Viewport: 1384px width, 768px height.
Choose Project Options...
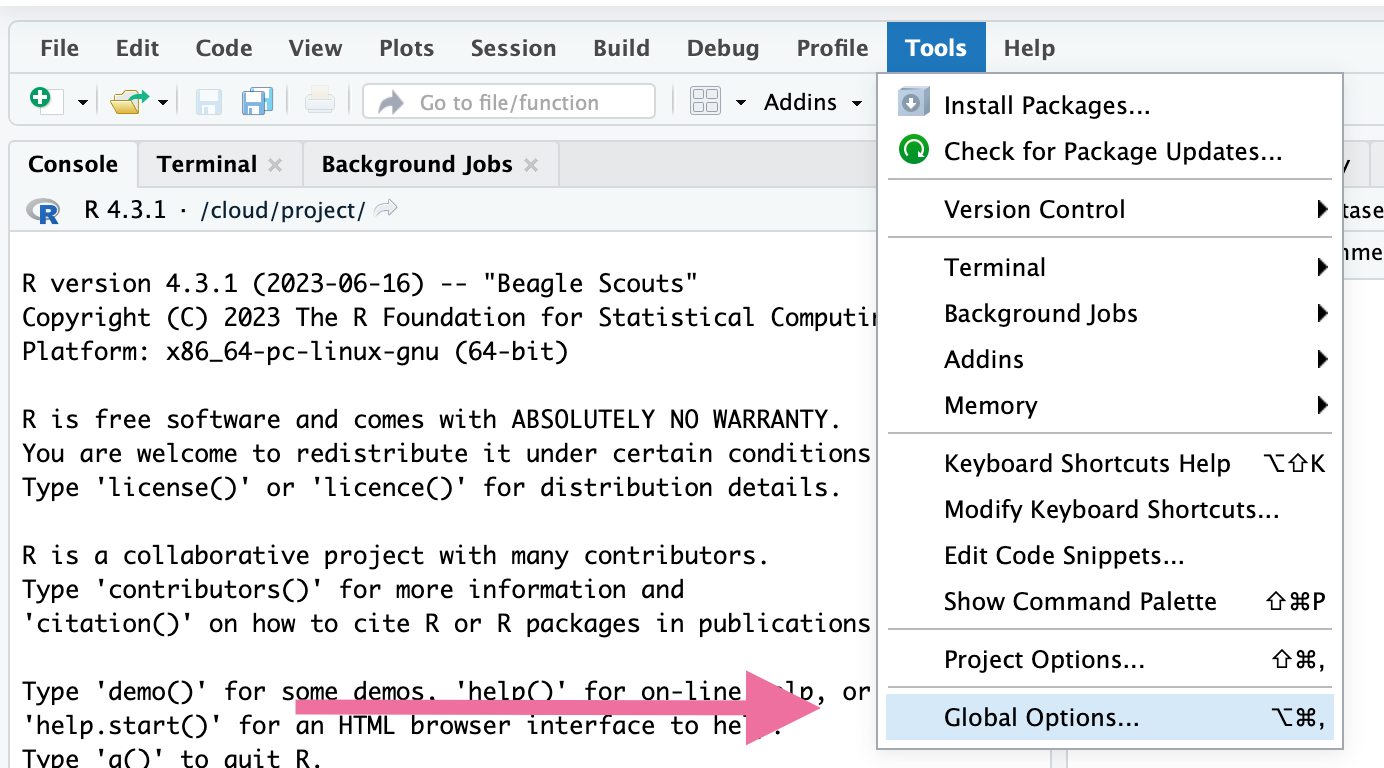pyautogui.click(x=1110, y=659)
